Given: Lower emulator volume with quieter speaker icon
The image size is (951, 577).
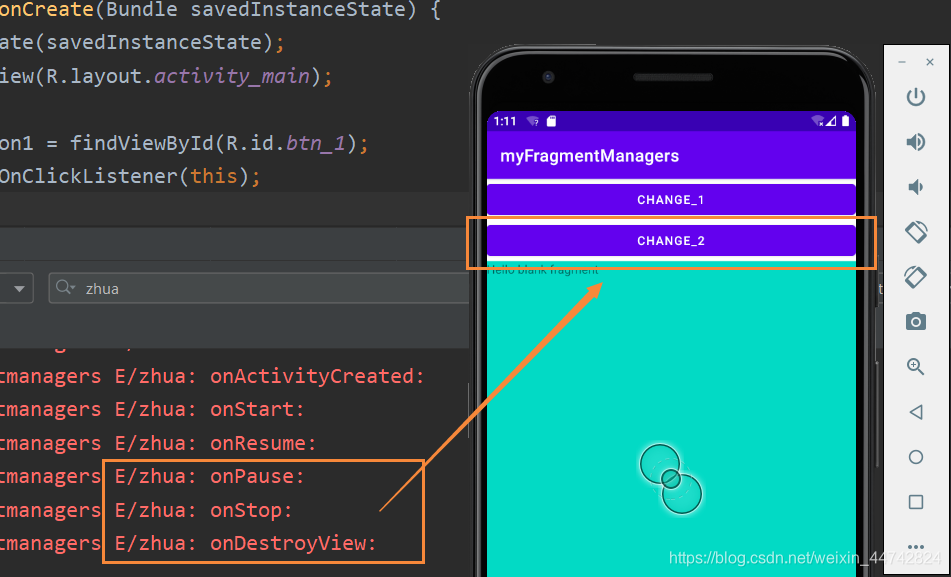Looking at the screenshot, I should 915,187.
